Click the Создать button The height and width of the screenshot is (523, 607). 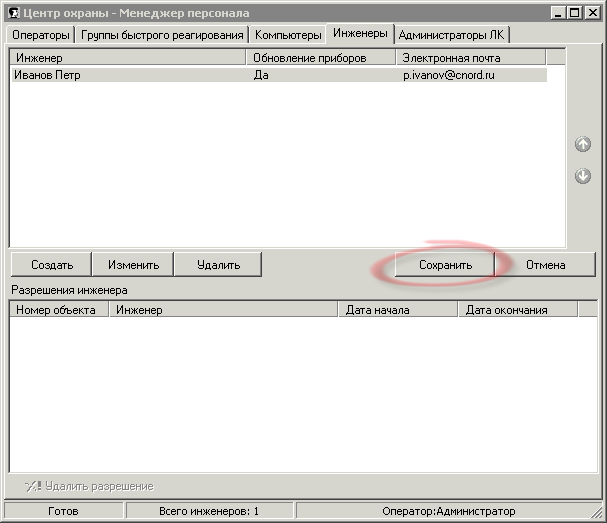pos(52,265)
